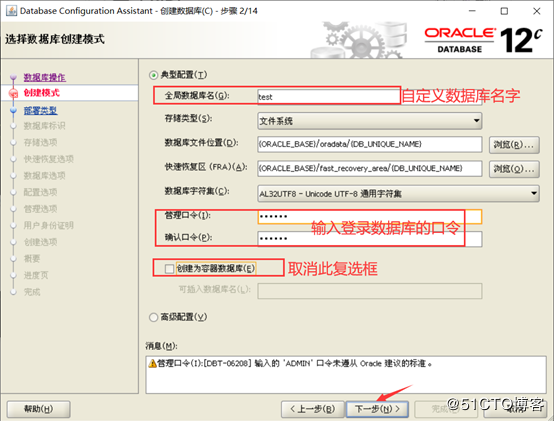Click the 数据库操作 step bullet icon
Screen dimensions: 554x421
pyautogui.click(x=13, y=77)
